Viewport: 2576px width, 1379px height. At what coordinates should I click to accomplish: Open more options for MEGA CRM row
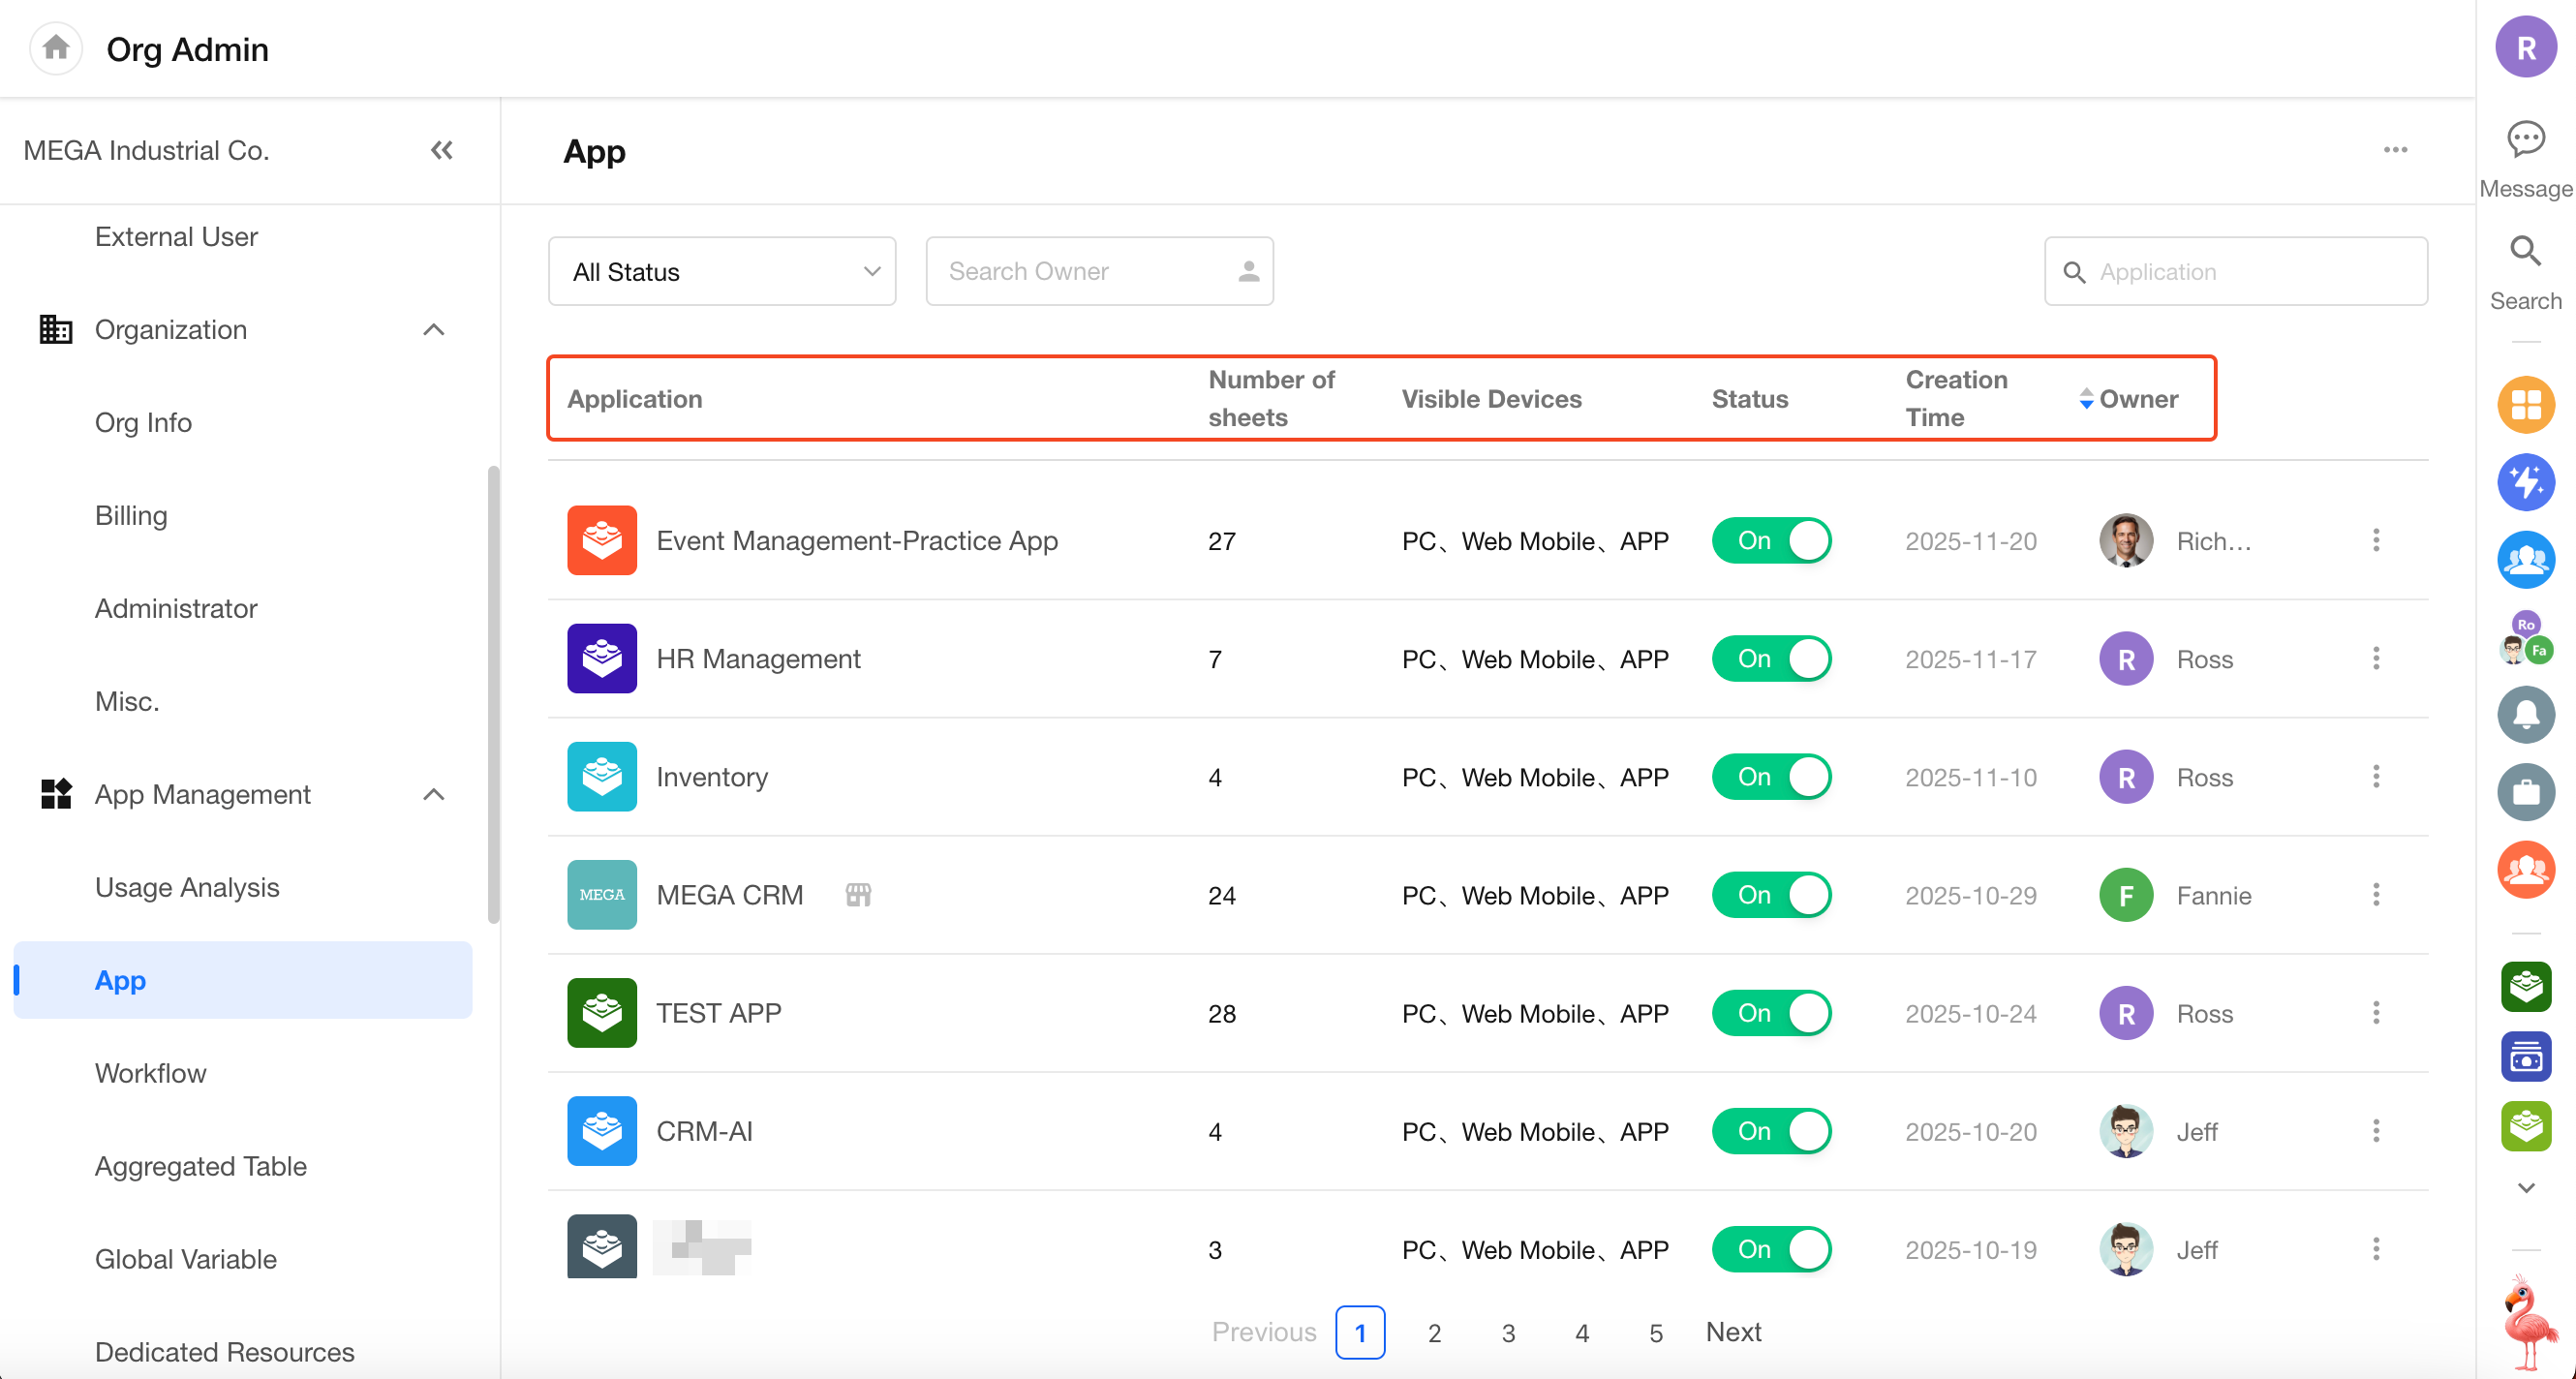pyautogui.click(x=2376, y=894)
